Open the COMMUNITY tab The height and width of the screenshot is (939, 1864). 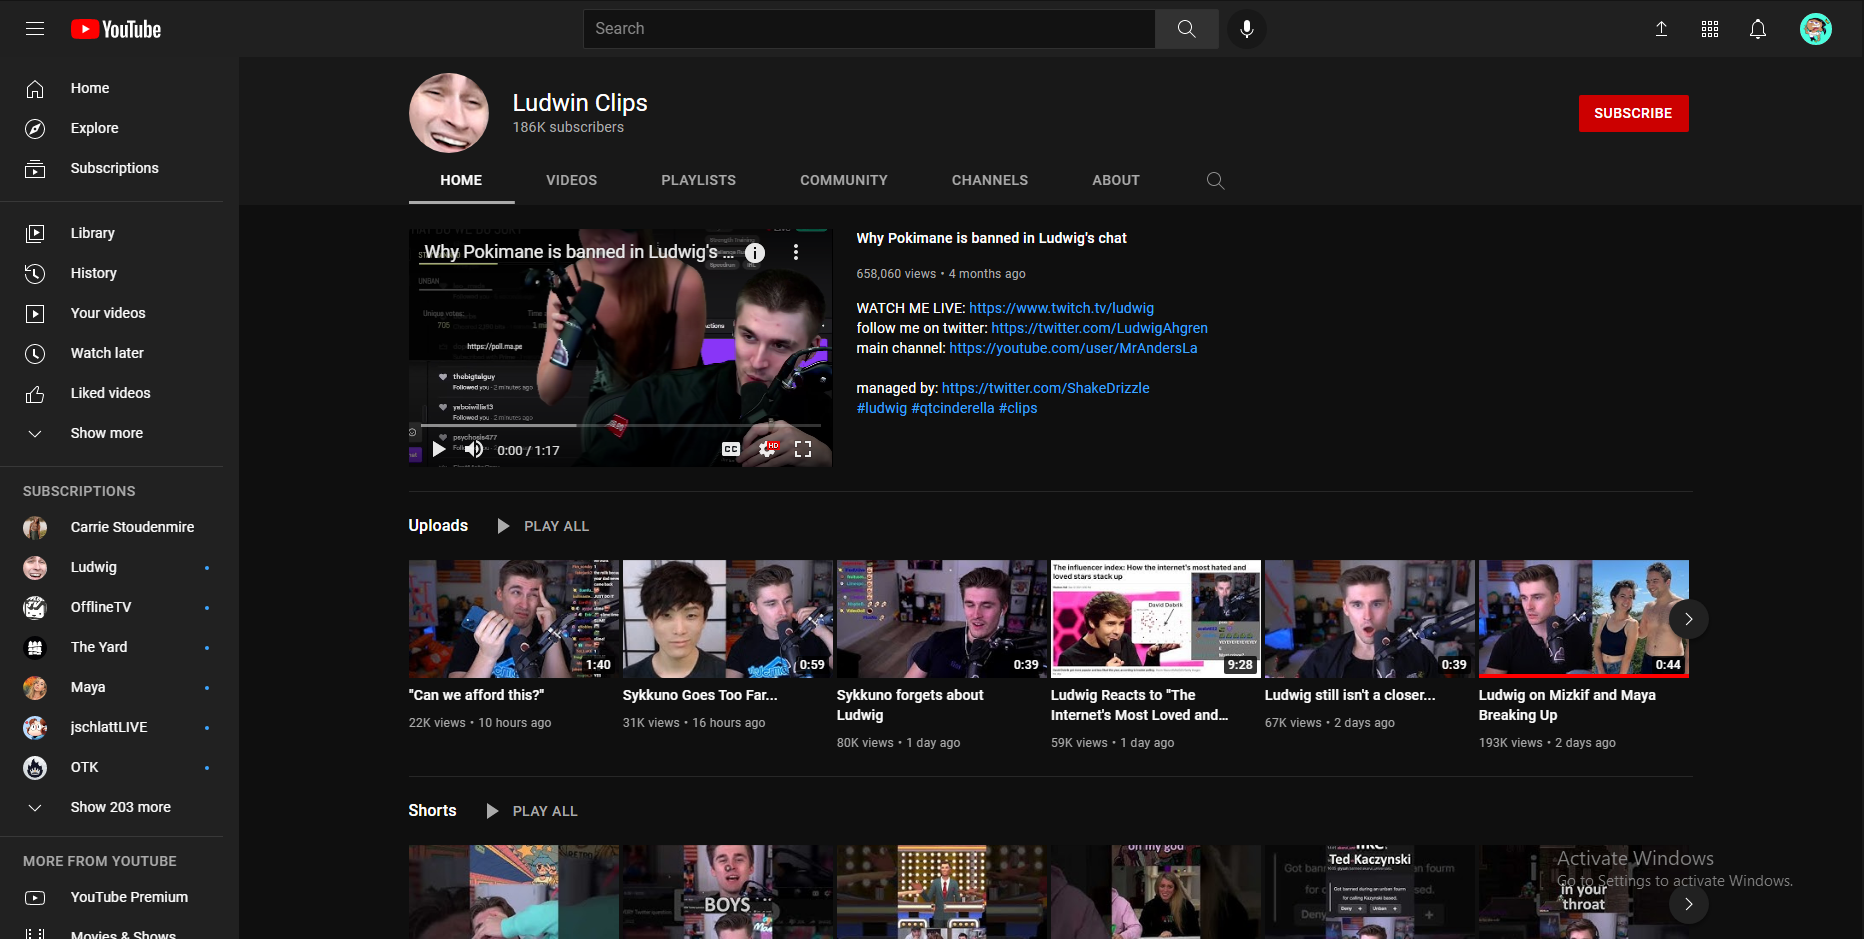(x=843, y=180)
